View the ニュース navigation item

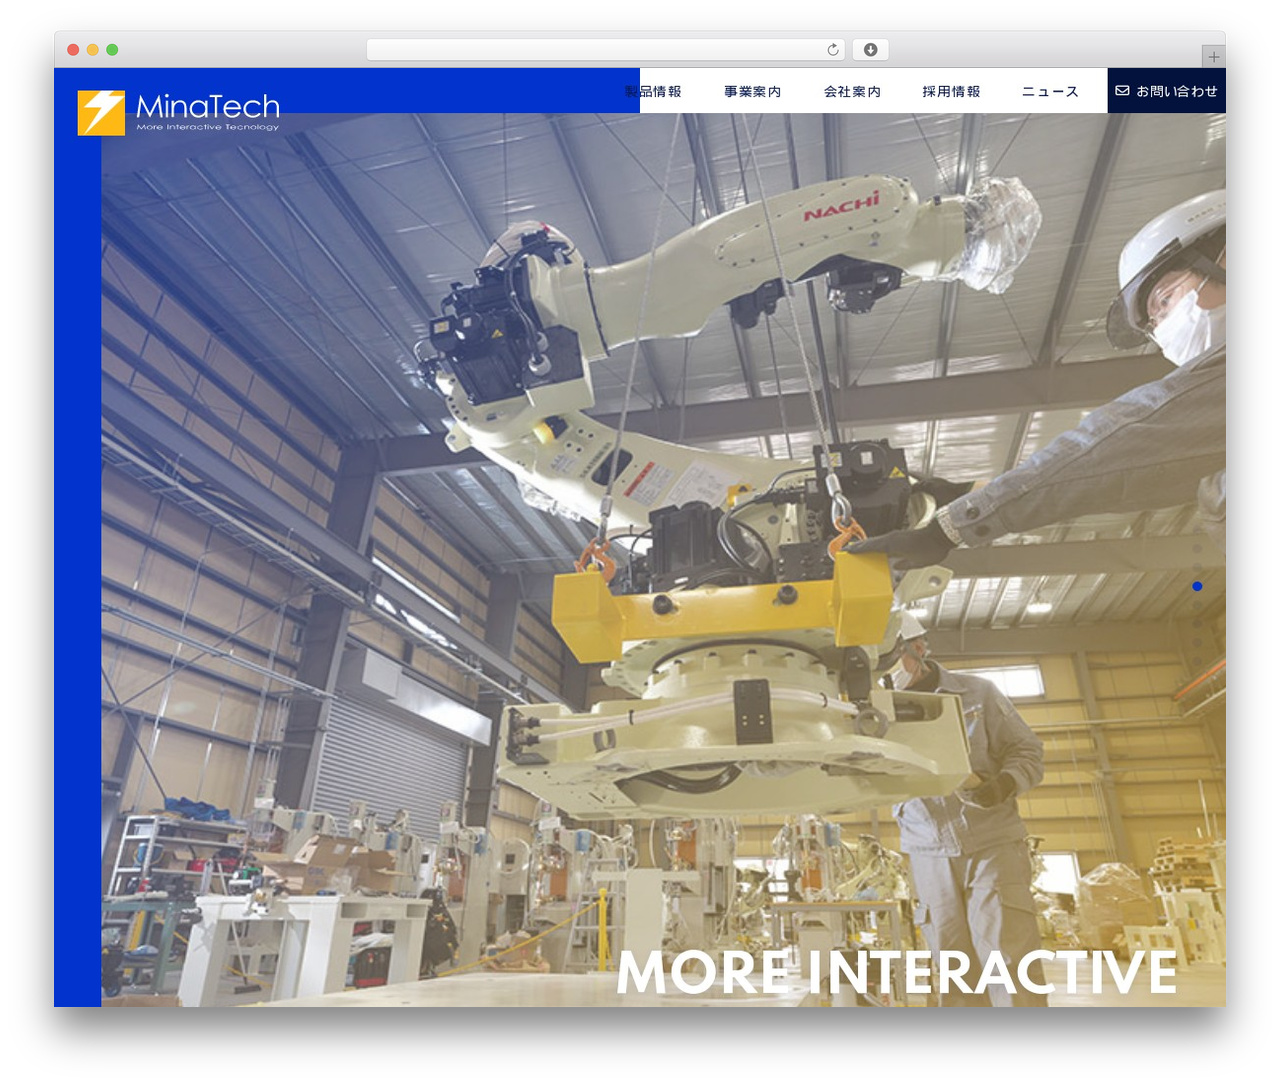click(1050, 91)
